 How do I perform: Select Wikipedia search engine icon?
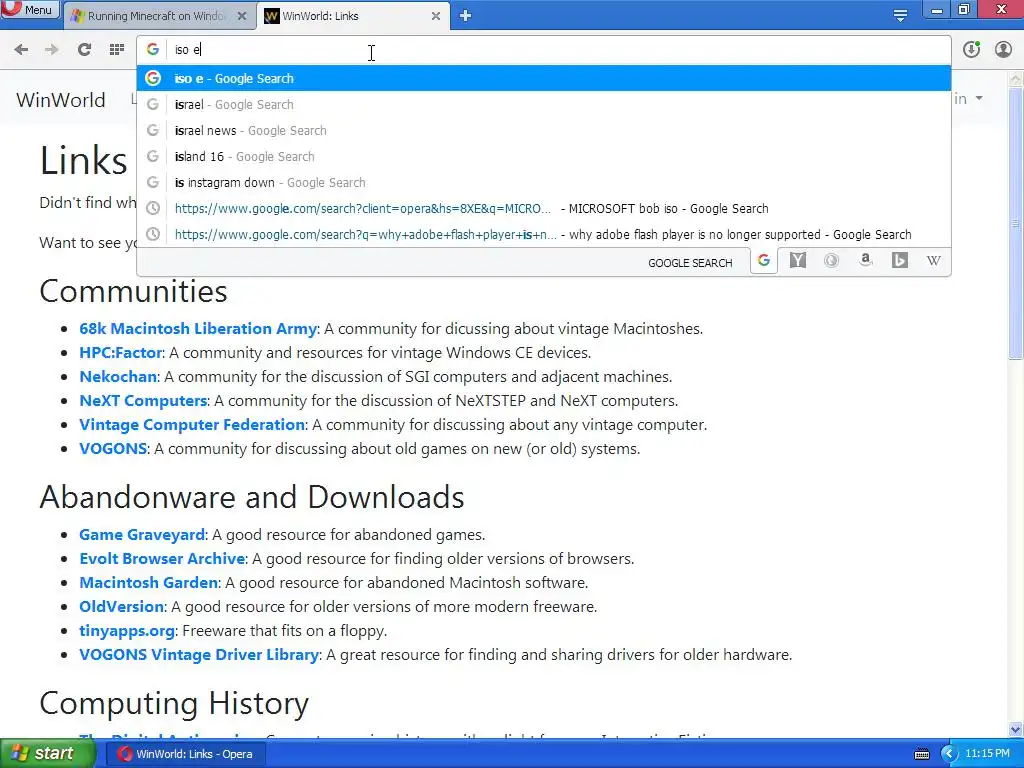[x=933, y=261]
